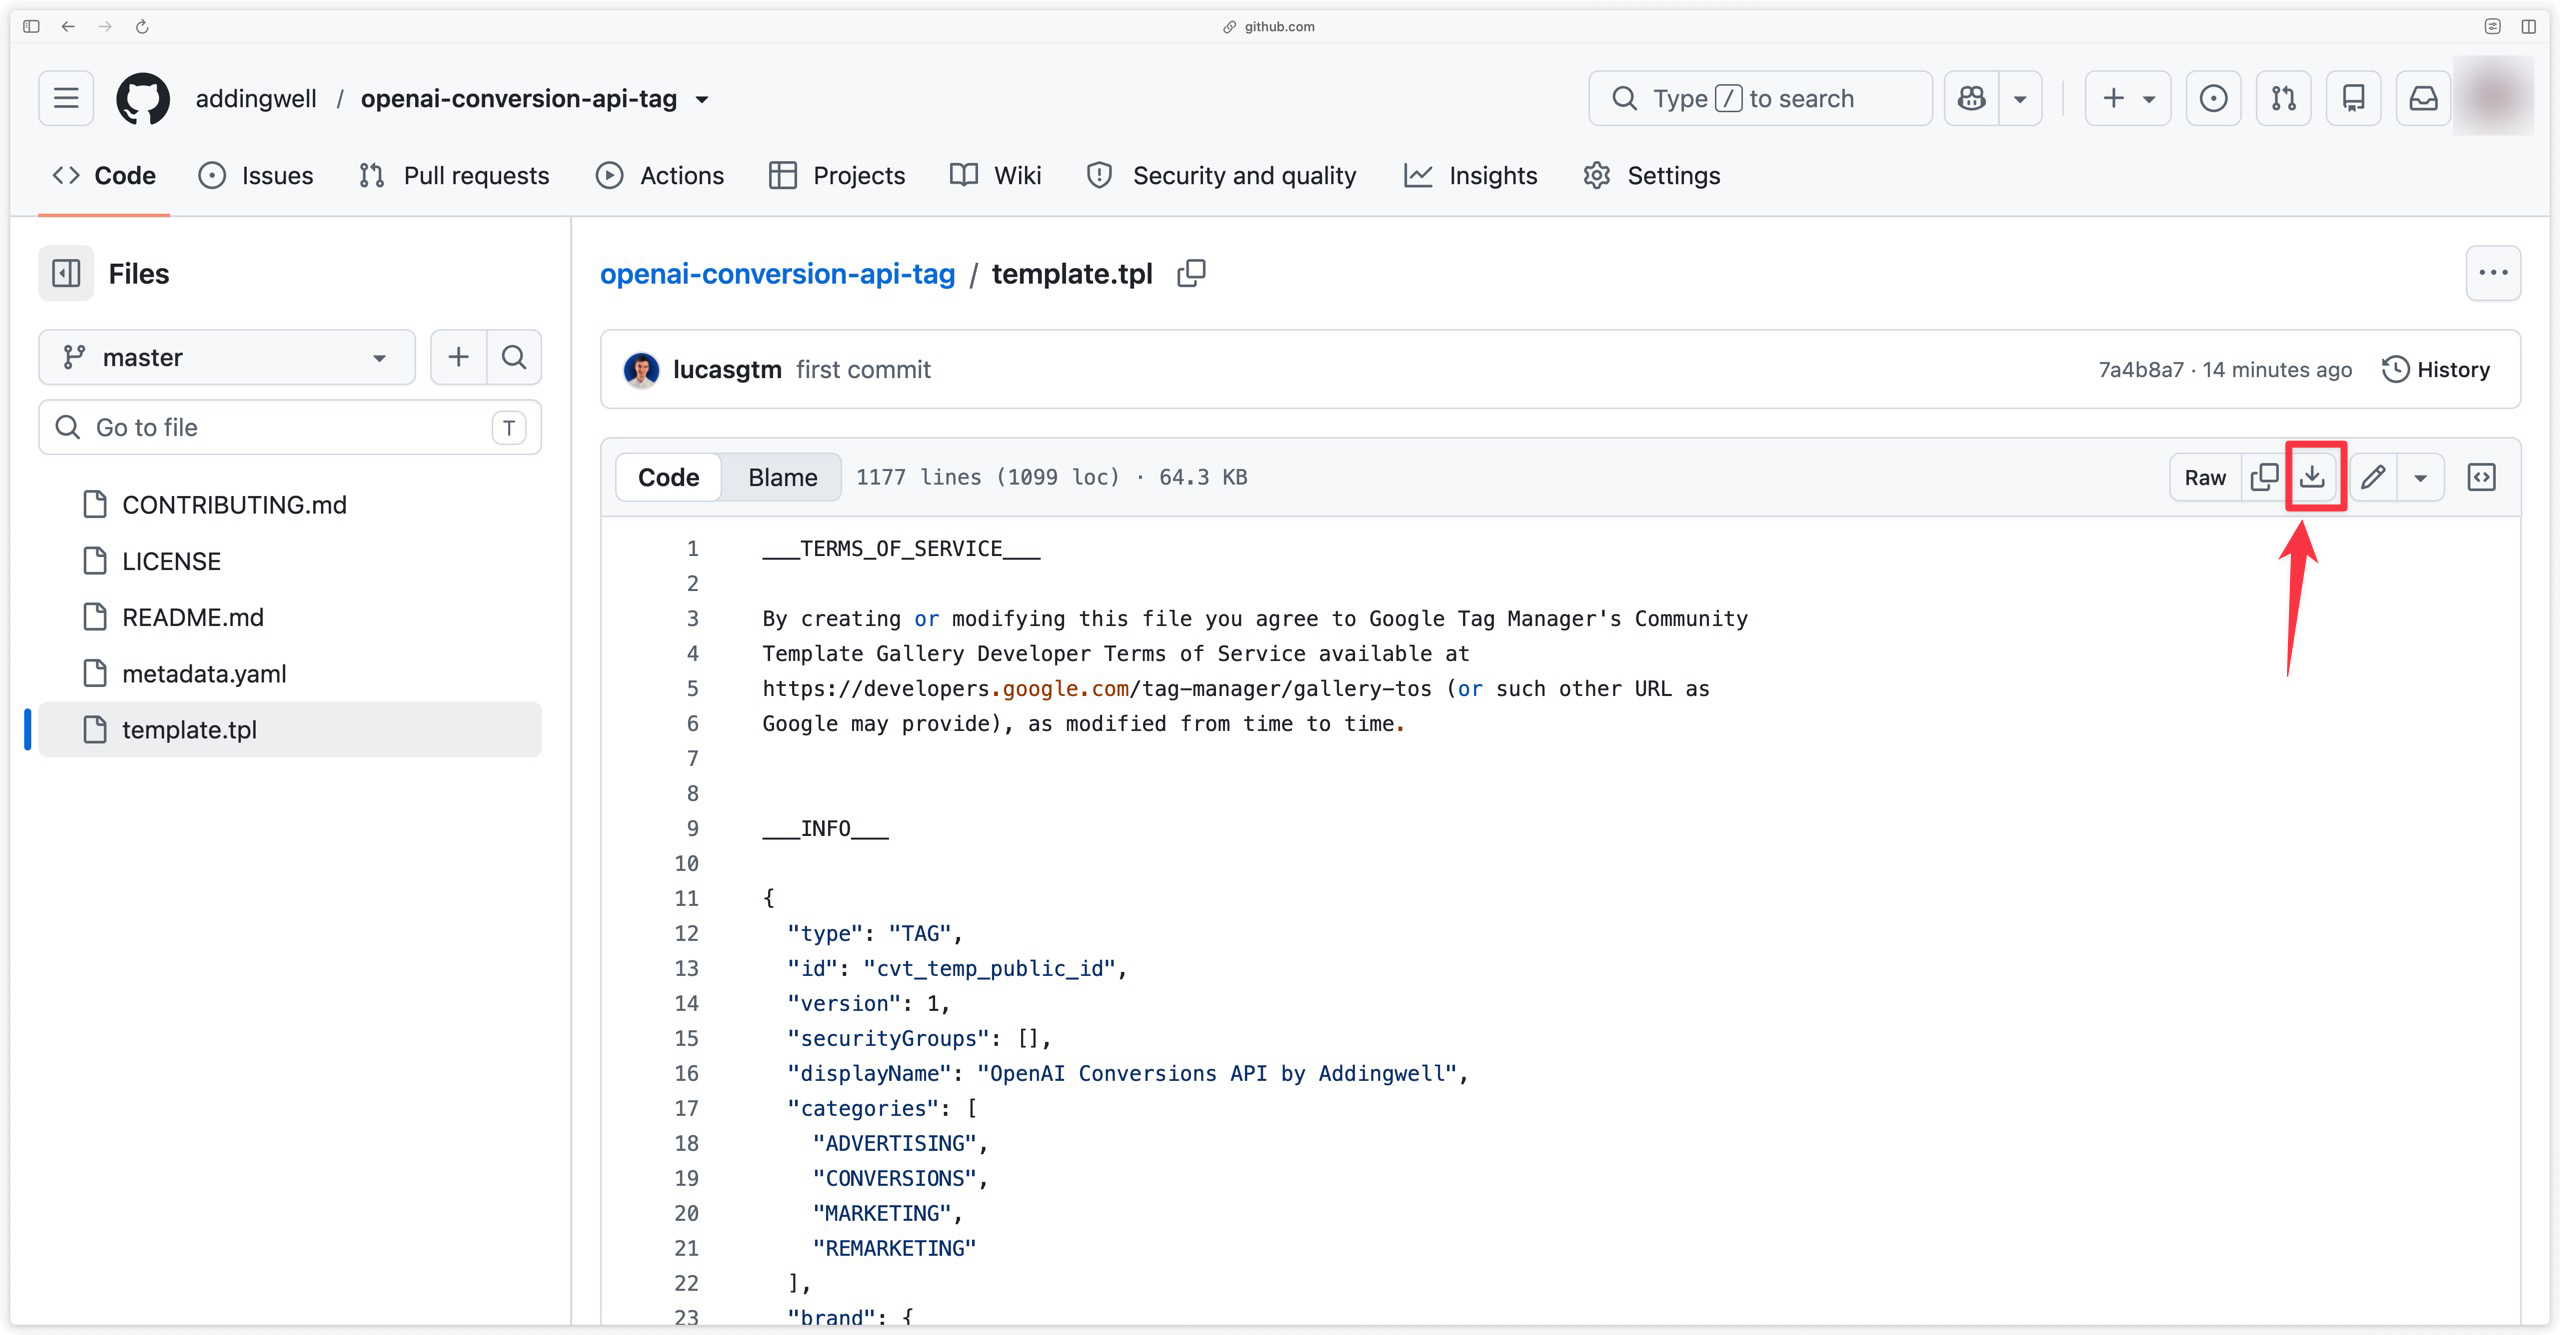Switch to the Actions tab

point(660,176)
